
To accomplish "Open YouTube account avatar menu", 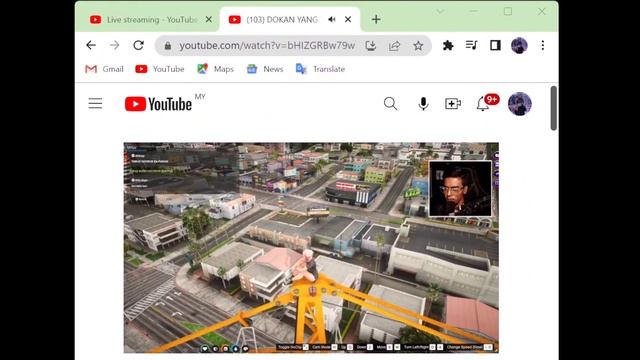I will point(520,104).
